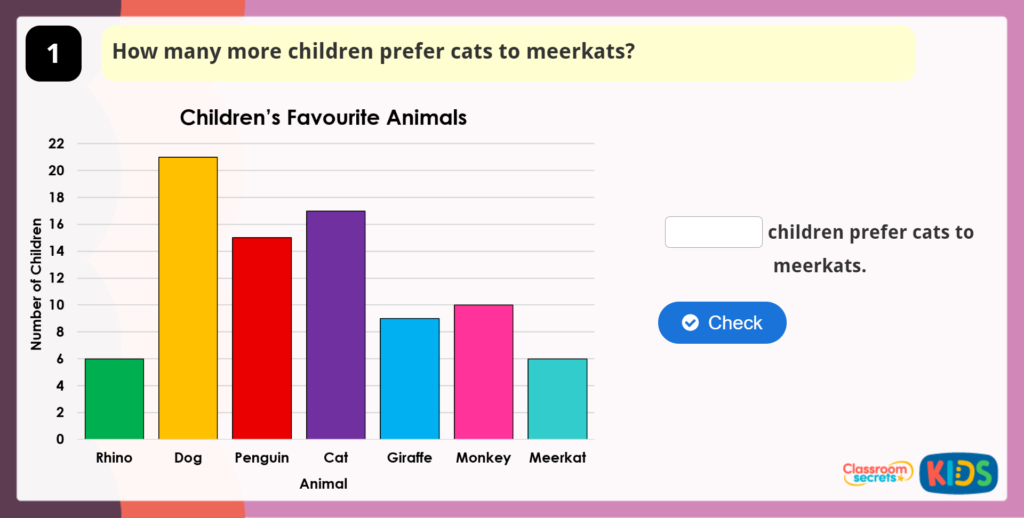This screenshot has height=518, width=1024.
Task: Click the Animal x-axis title
Action: point(323,484)
